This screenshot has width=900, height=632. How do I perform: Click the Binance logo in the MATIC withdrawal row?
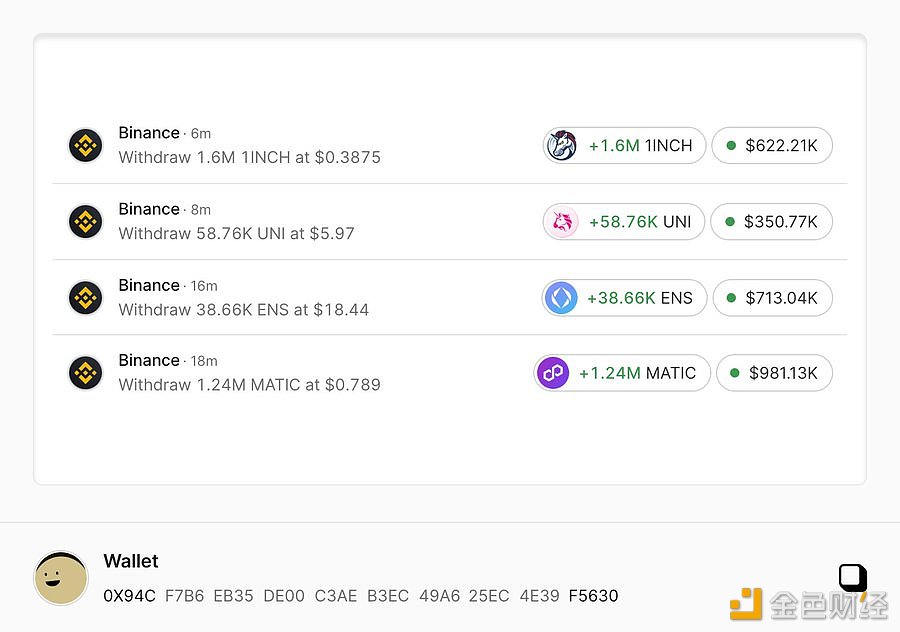tap(86, 373)
